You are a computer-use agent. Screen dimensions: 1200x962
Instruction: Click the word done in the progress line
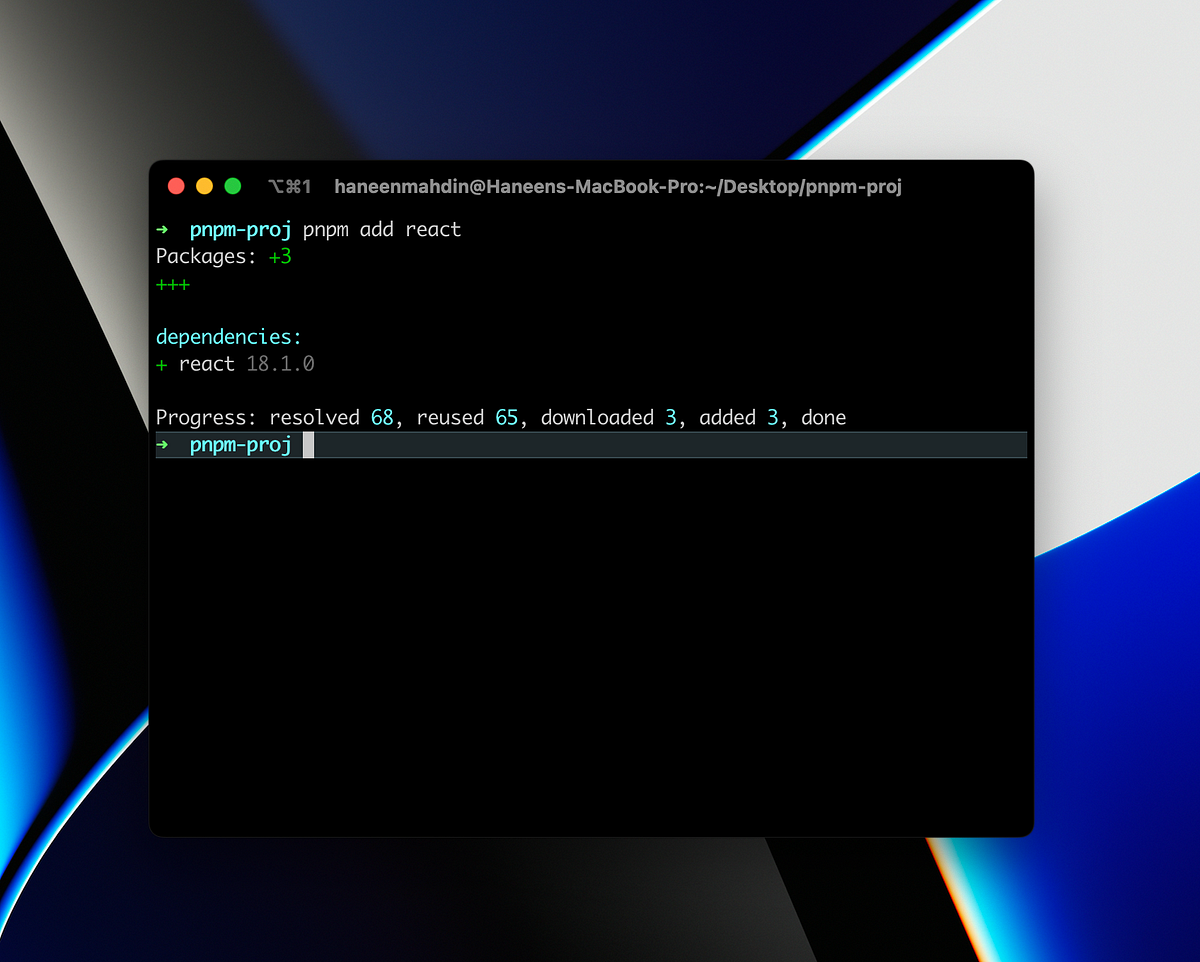point(822,417)
